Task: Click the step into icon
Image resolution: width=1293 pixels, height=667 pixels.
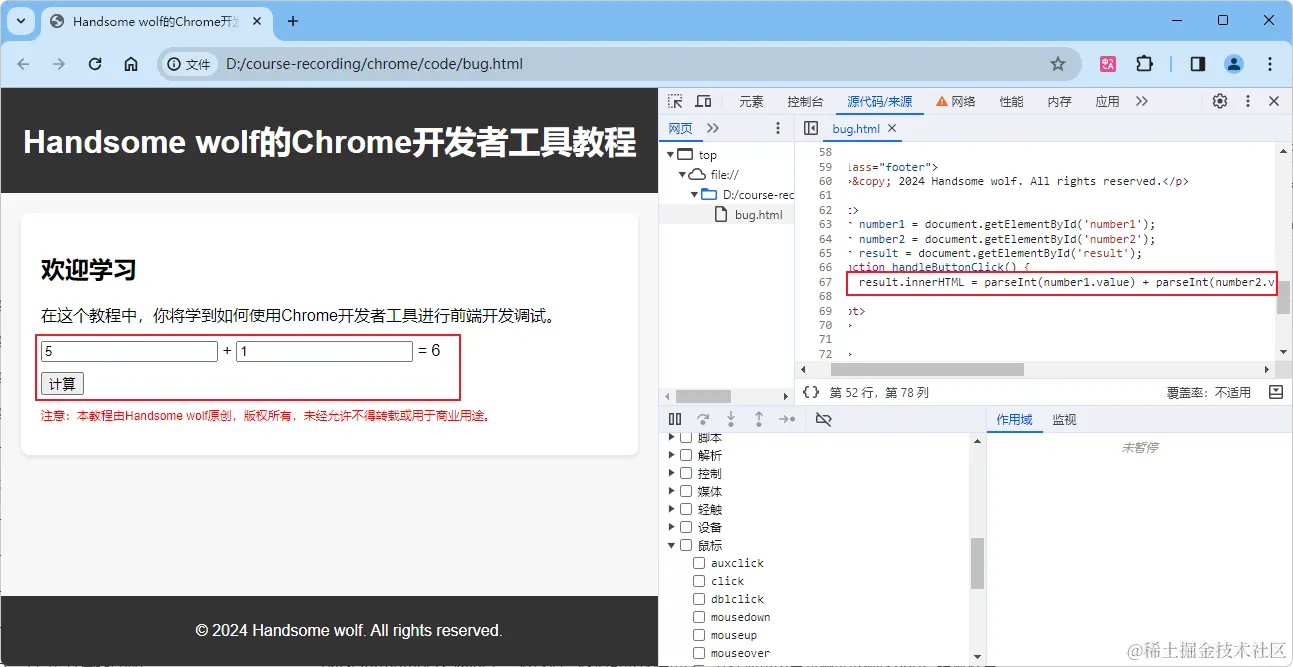Action: (x=731, y=419)
